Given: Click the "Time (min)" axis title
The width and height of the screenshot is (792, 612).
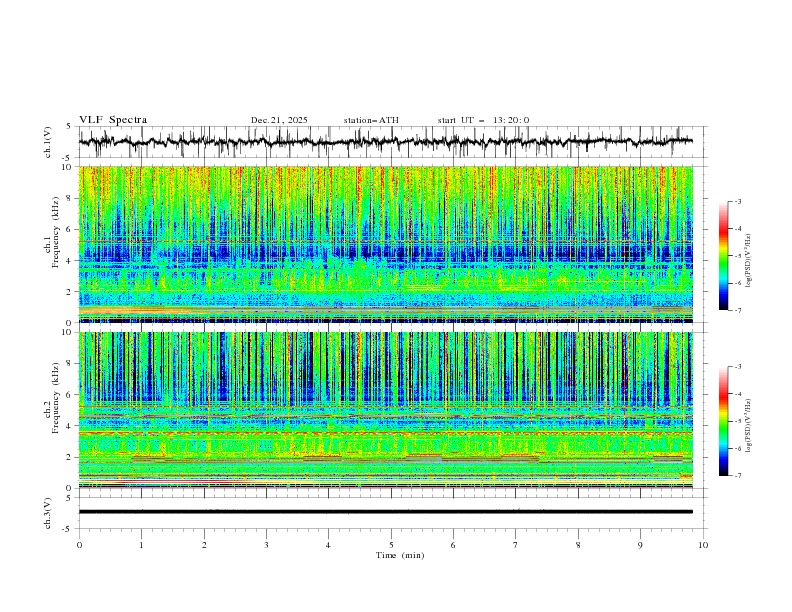Looking at the screenshot, I should [400, 555].
